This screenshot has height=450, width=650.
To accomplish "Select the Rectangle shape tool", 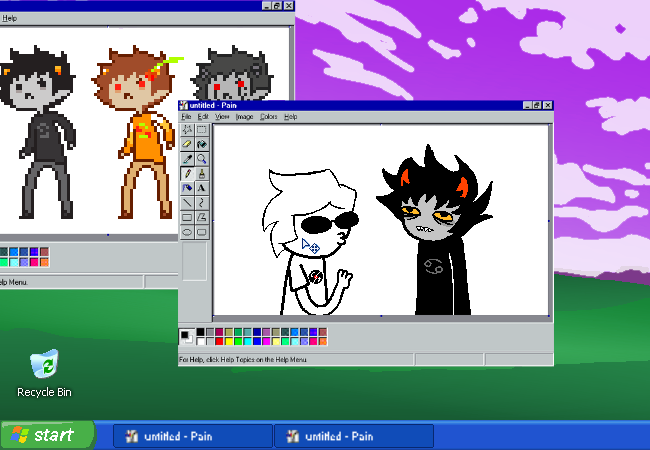I will click(187, 217).
